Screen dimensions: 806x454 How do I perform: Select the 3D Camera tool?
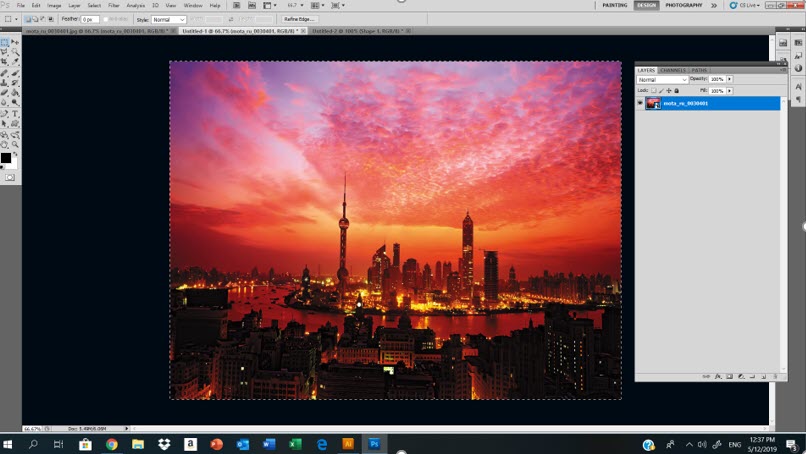(15, 135)
